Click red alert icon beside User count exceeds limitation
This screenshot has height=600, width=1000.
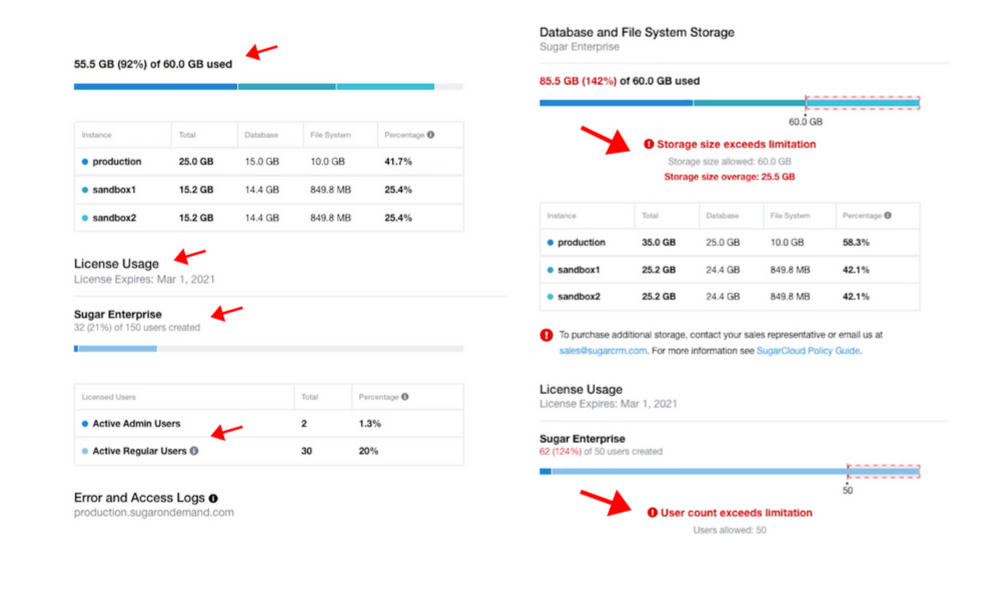652,513
